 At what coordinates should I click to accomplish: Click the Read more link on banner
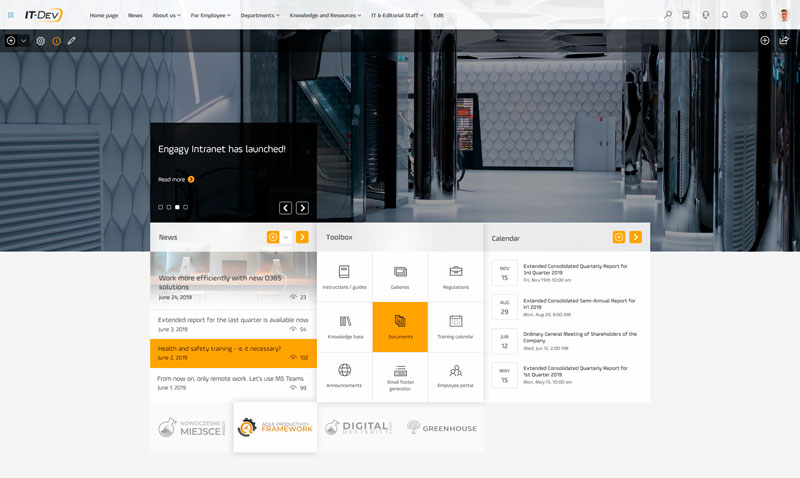click(x=176, y=179)
